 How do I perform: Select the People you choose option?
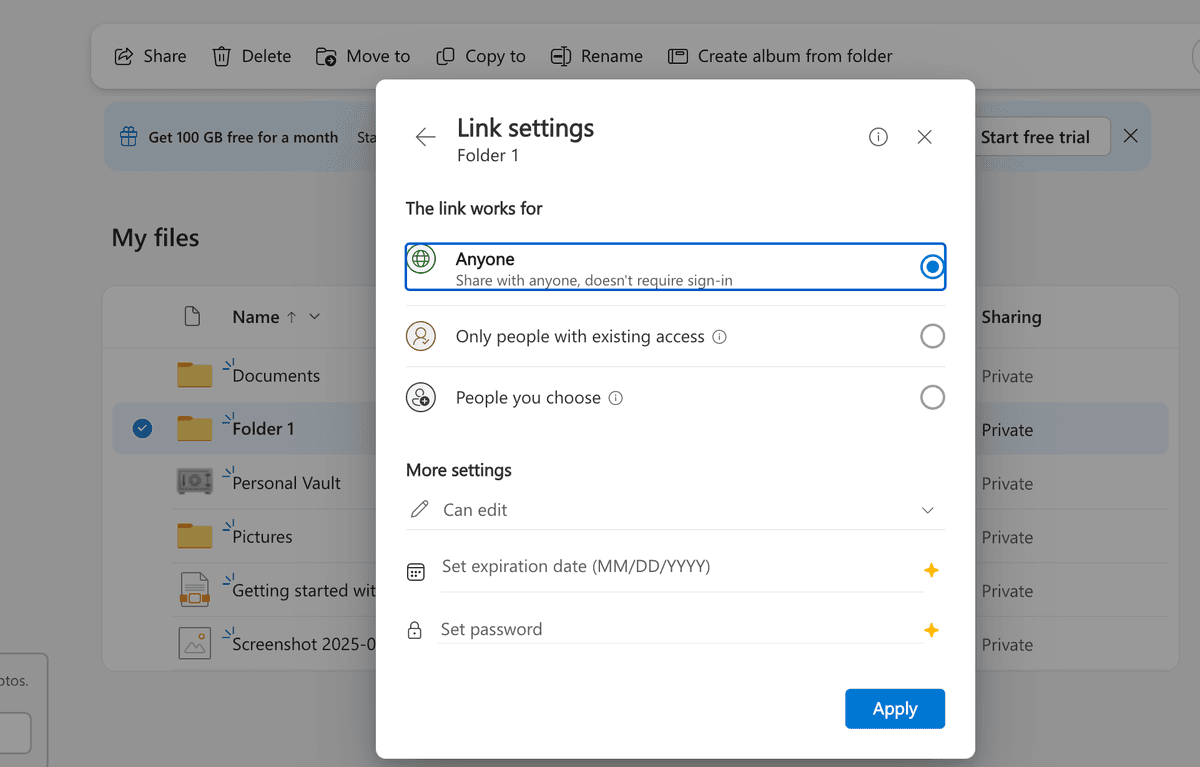click(932, 397)
